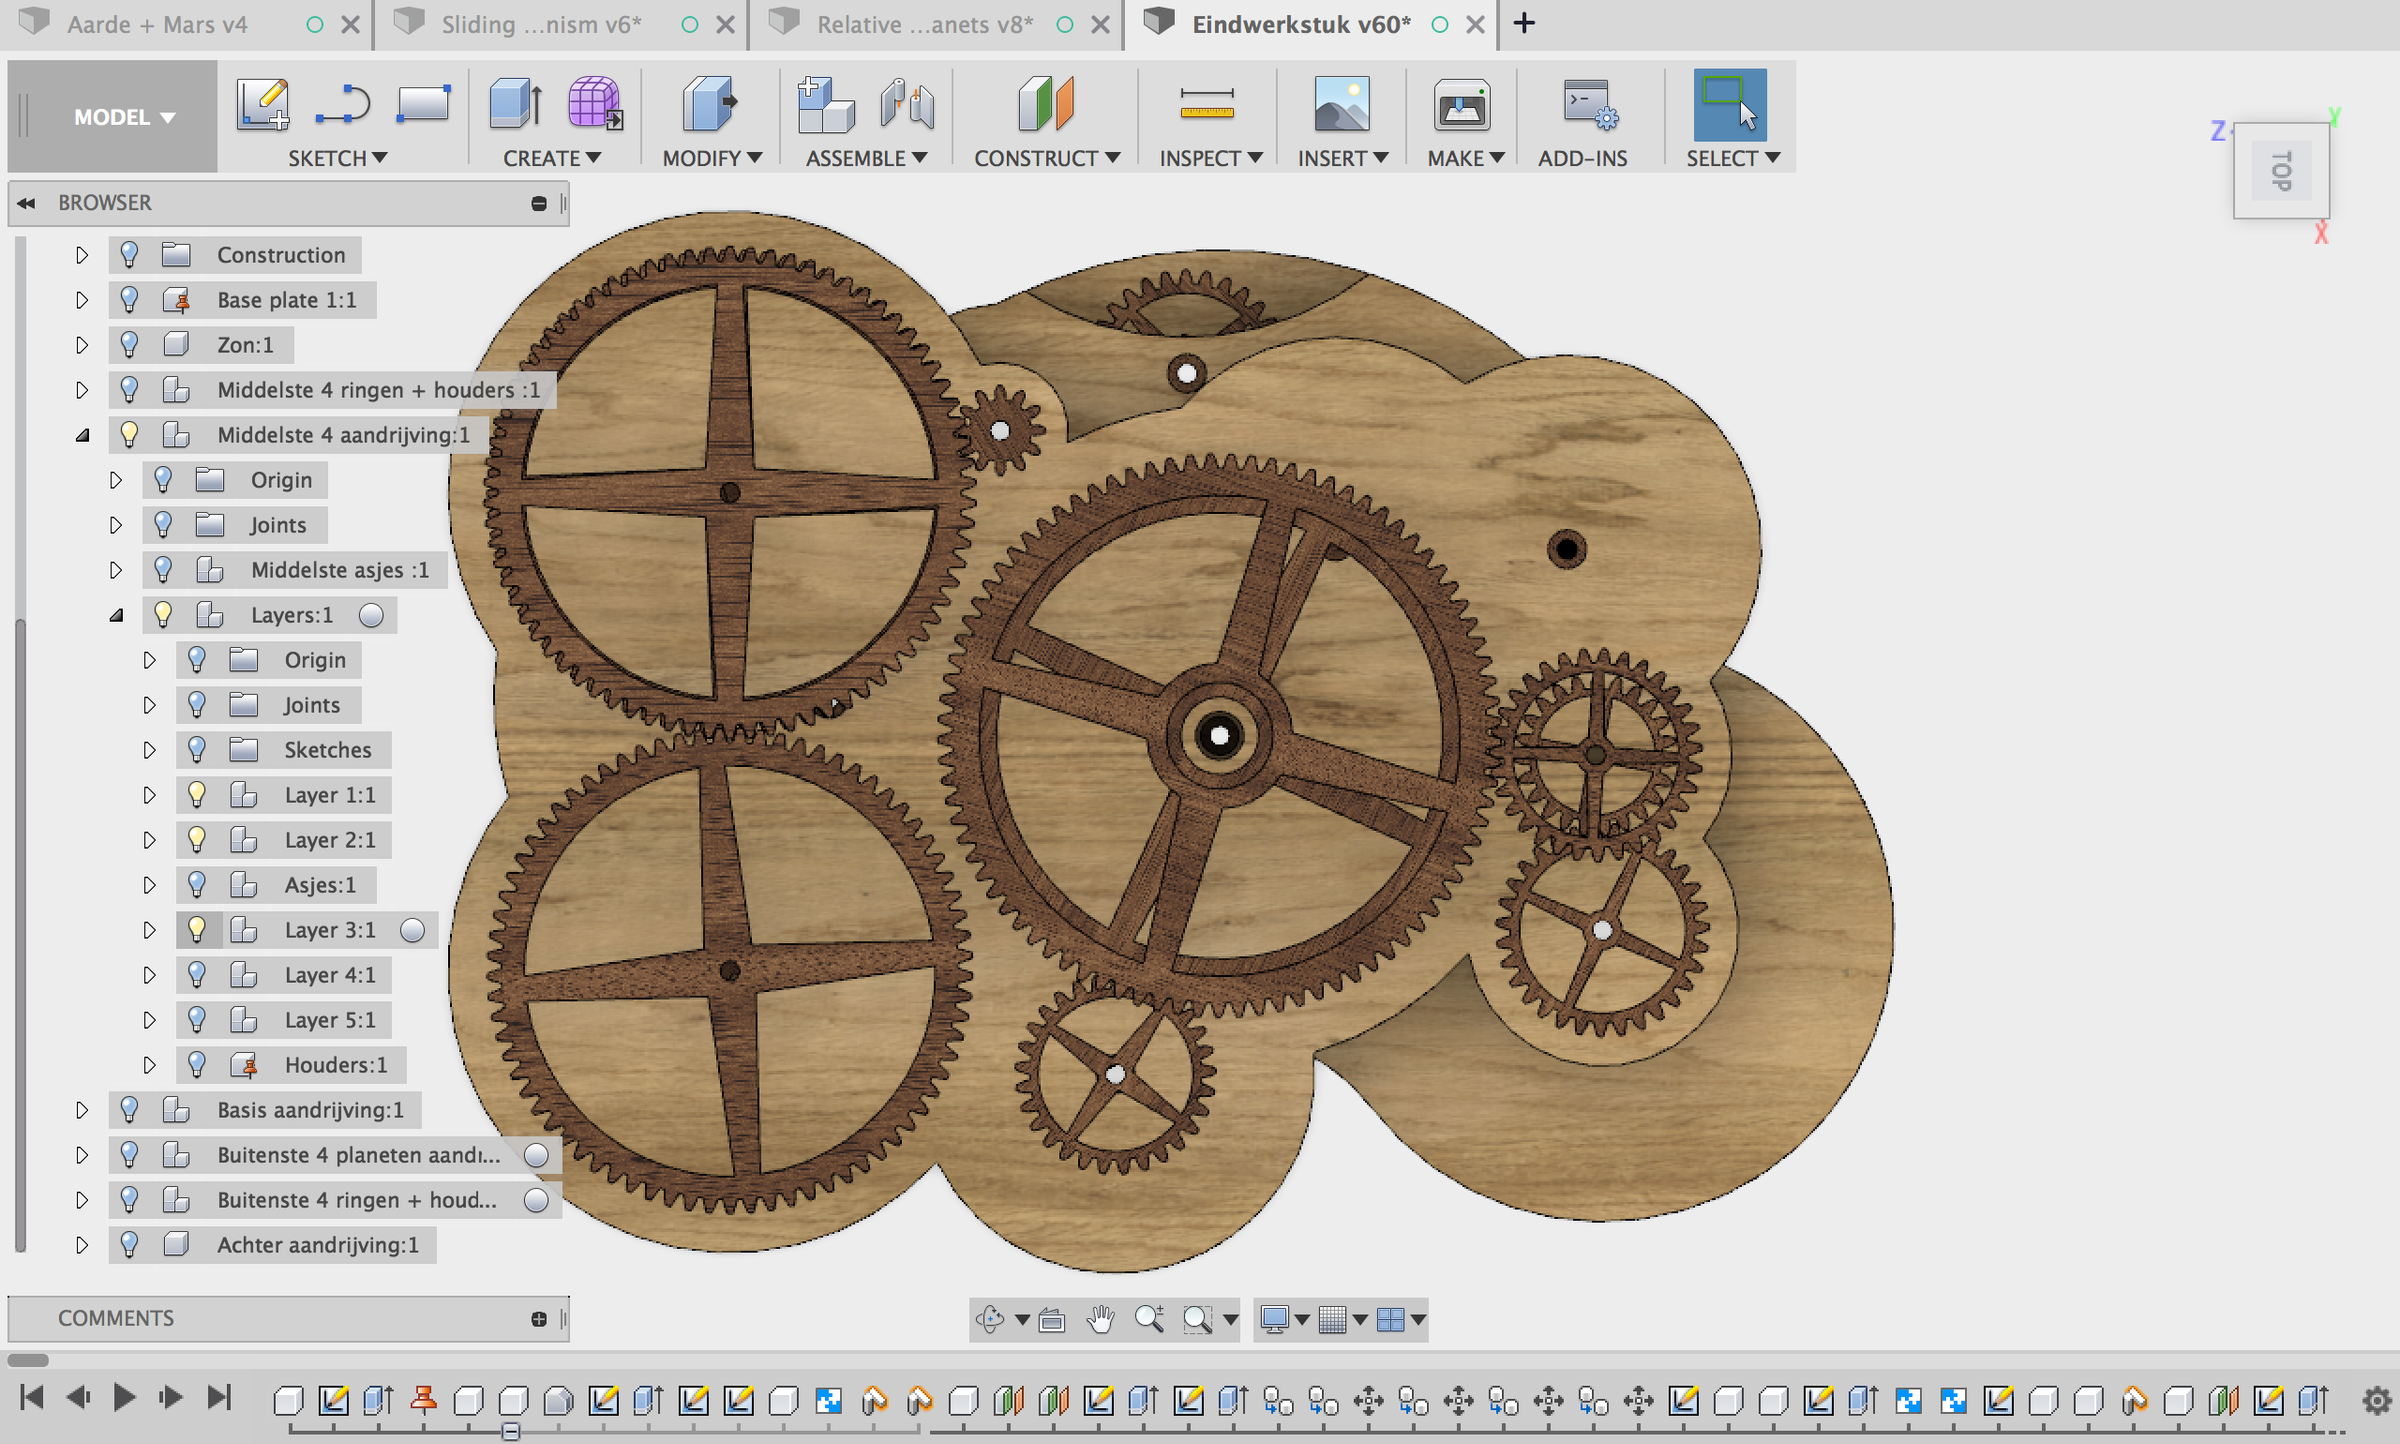Click the first feature in the timeline
Image resolution: width=2400 pixels, height=1444 pixels.
[x=288, y=1400]
